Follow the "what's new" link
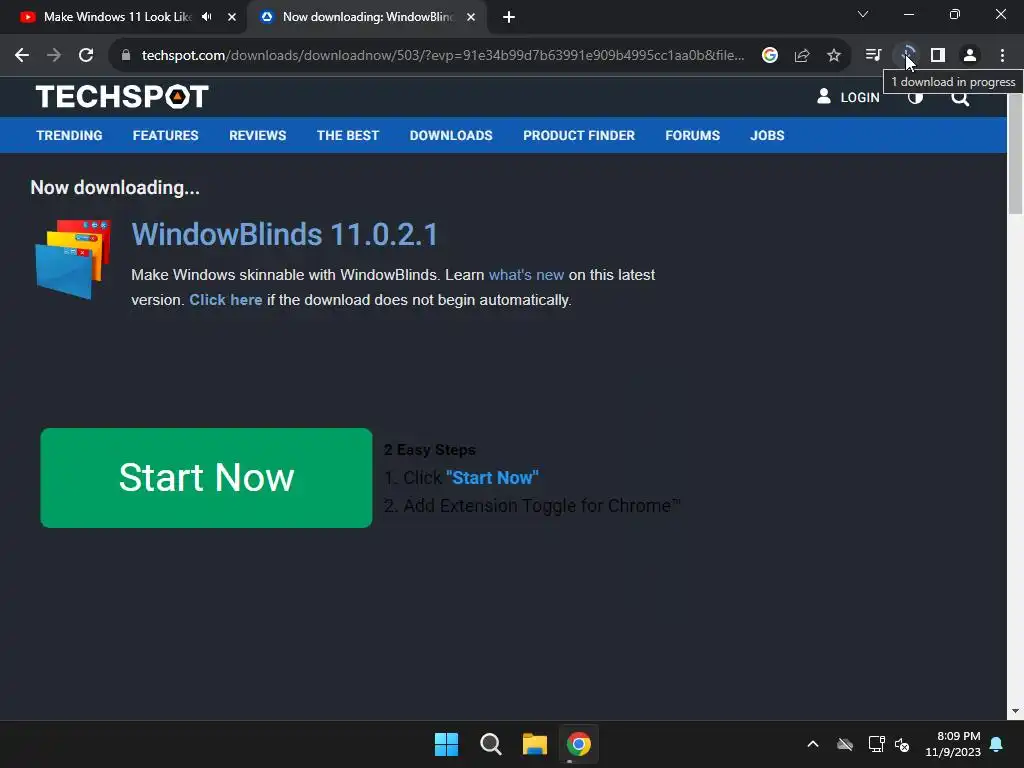 pyautogui.click(x=526, y=275)
